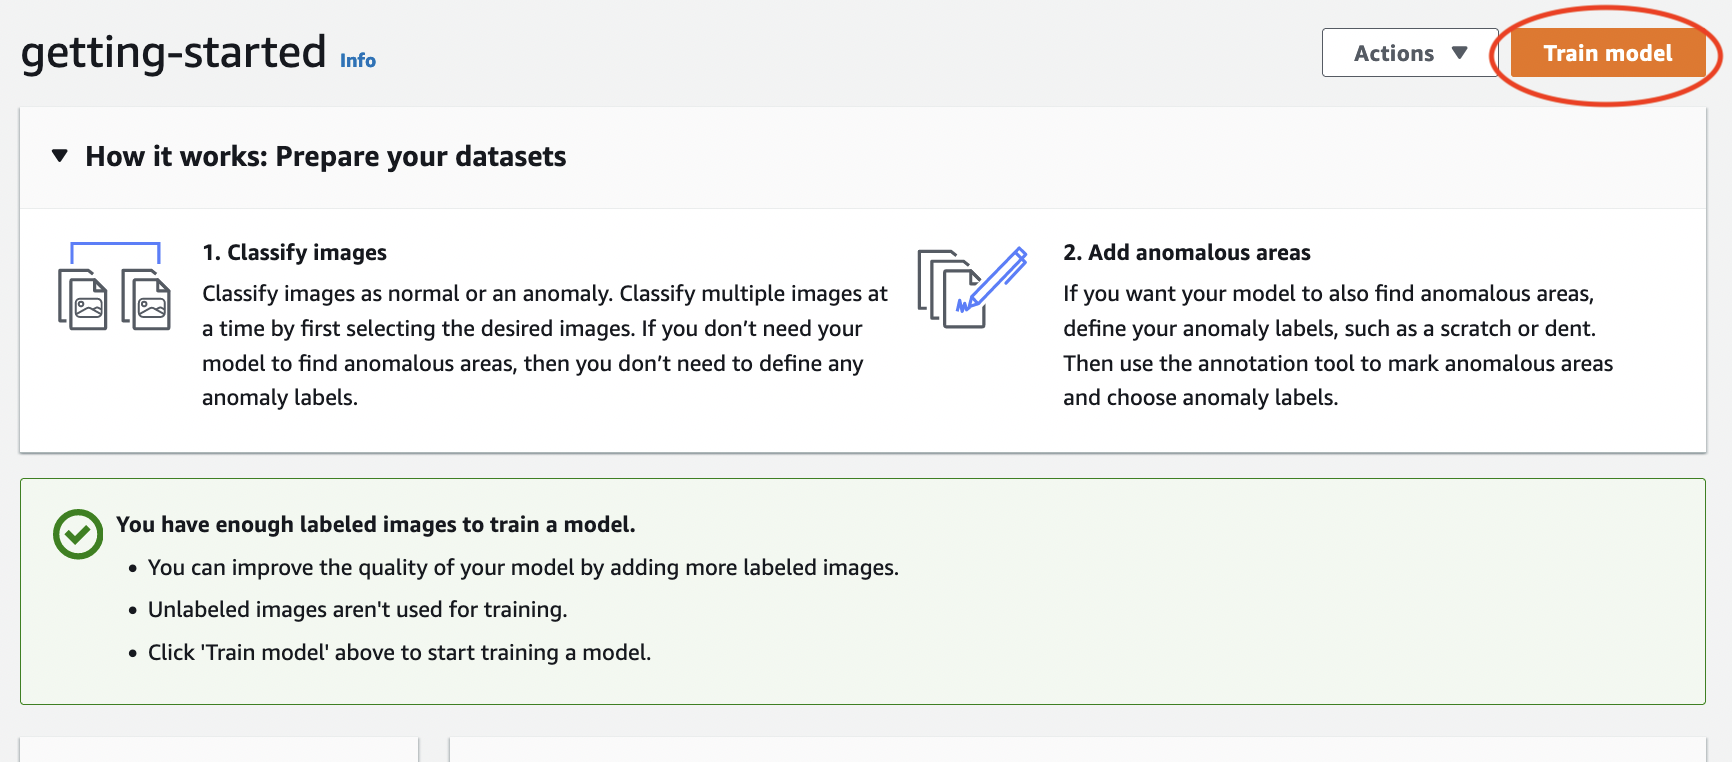Open the Info link beside getting-started

click(358, 61)
